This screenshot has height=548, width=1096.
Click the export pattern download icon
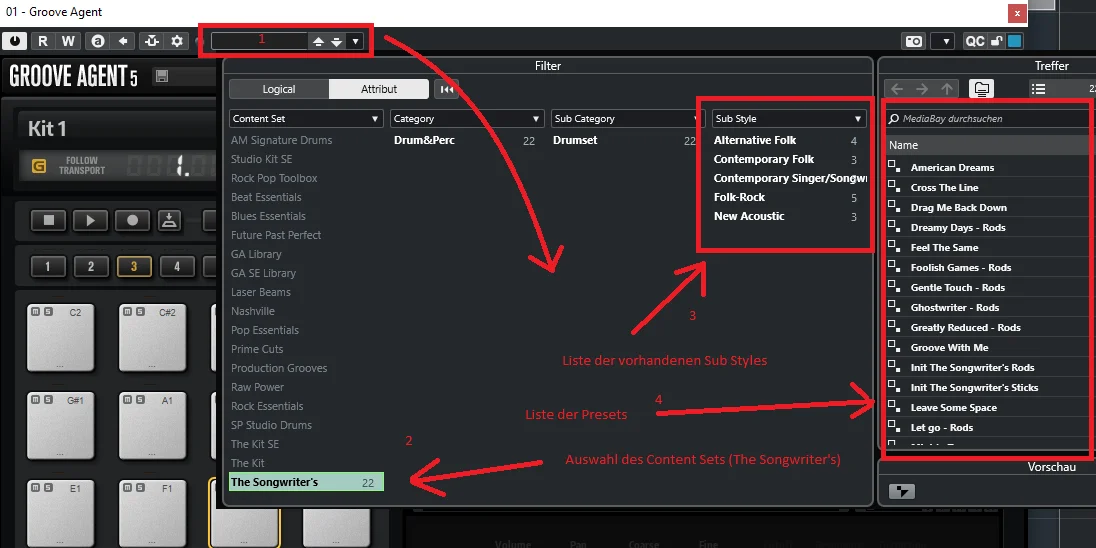tap(168, 220)
